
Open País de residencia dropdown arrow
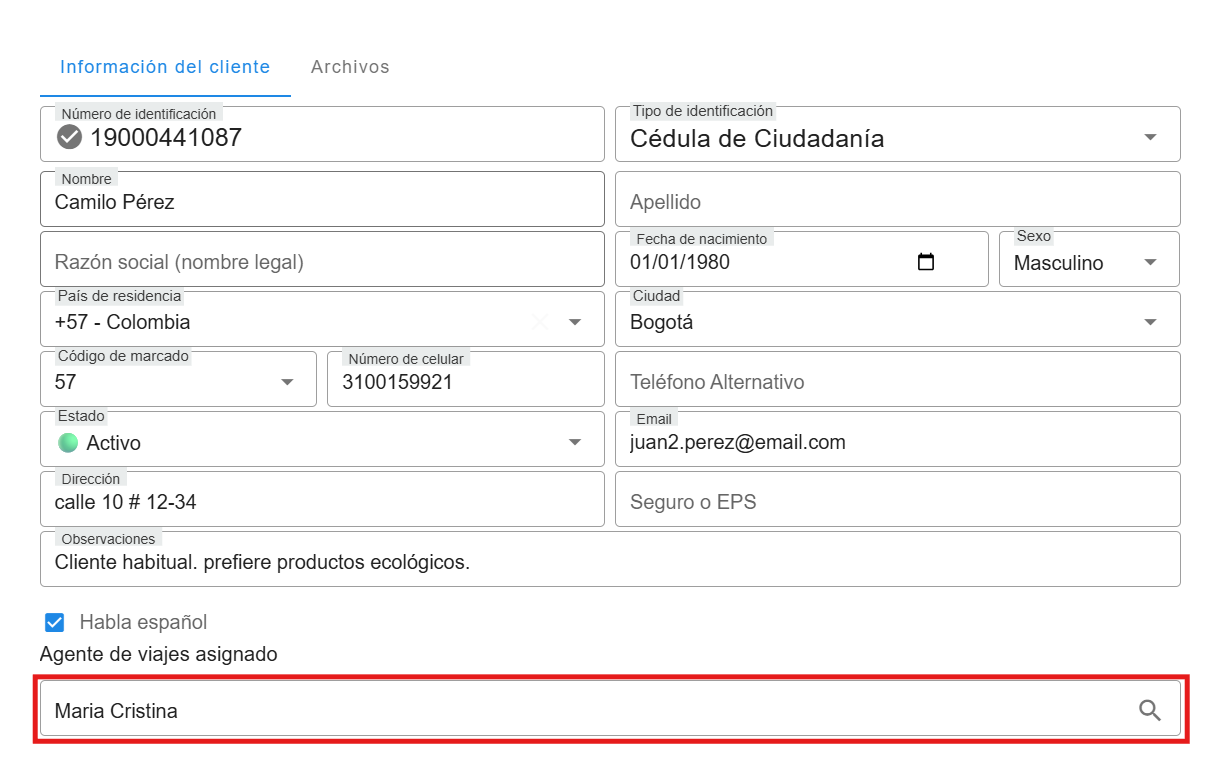tap(575, 322)
